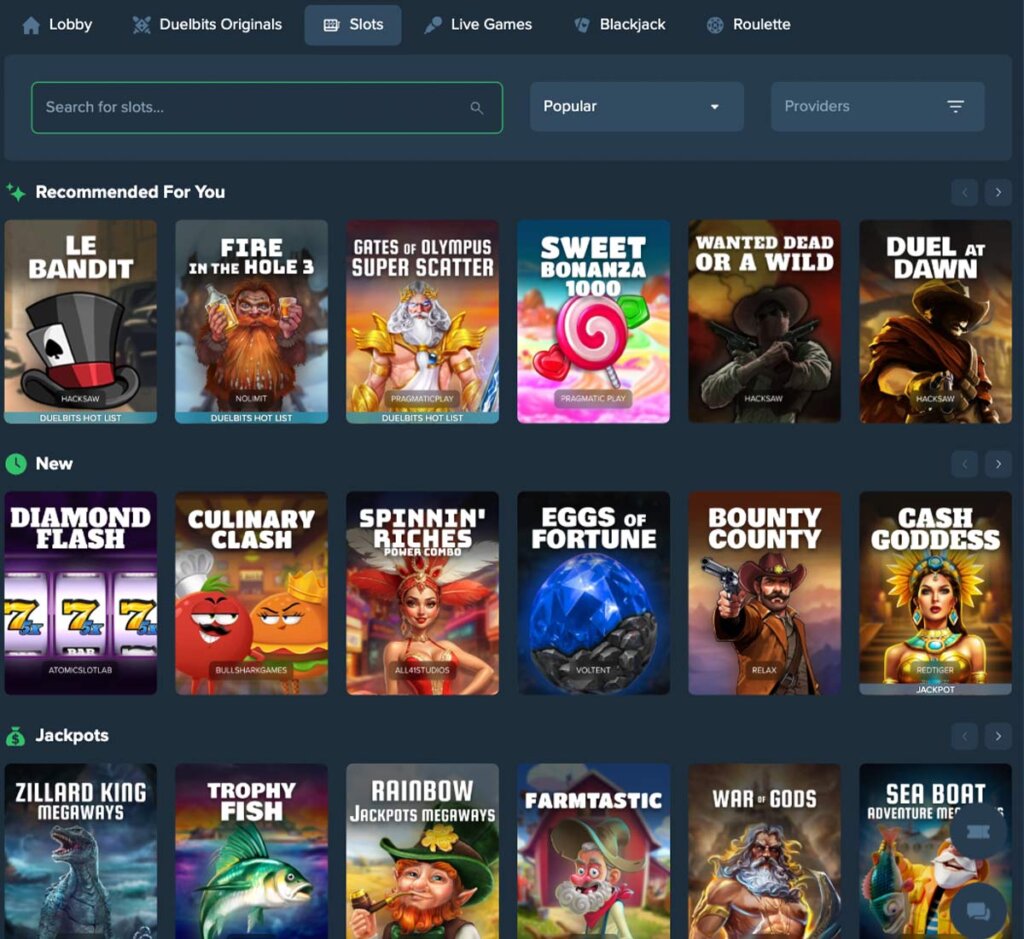The height and width of the screenshot is (939, 1024).
Task: Open the Lobby tab
Action: point(57,25)
